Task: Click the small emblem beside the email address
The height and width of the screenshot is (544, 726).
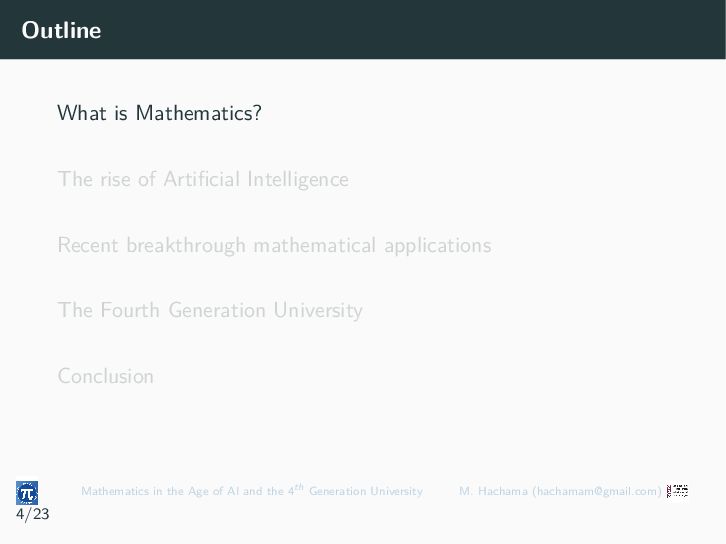Action: [677, 491]
